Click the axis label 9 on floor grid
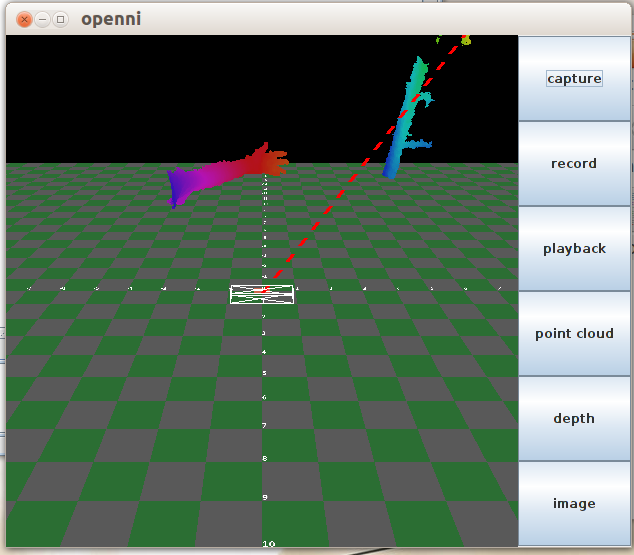Screen dimensions: 634x555 tap(265, 497)
